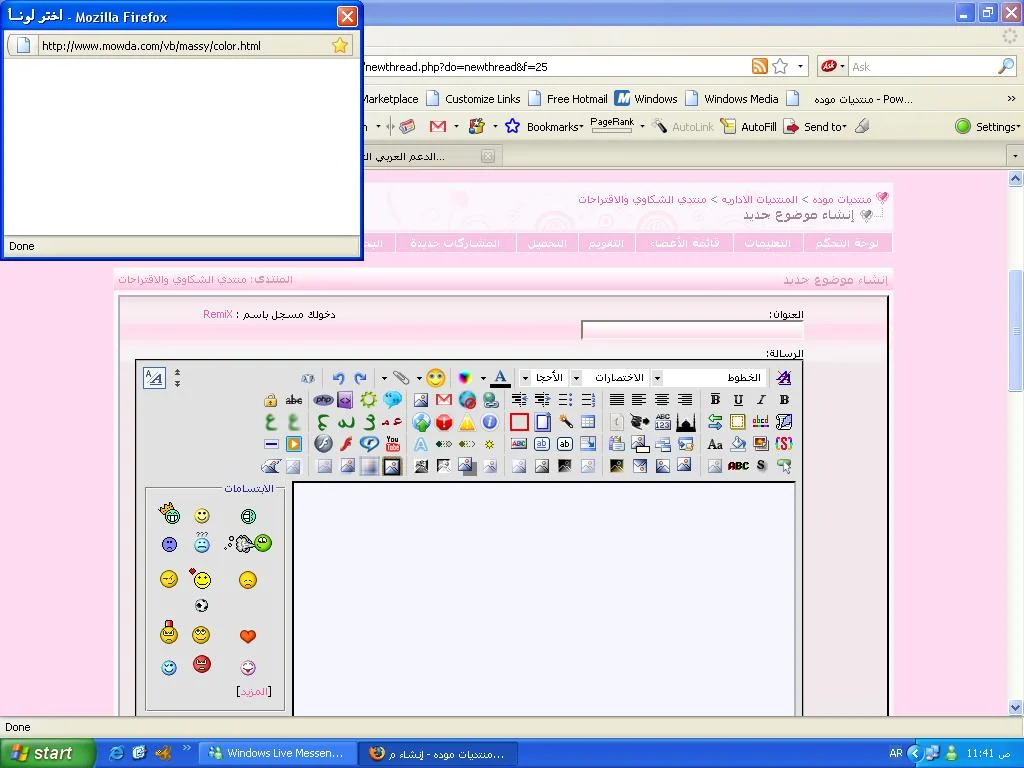Click the undo arrow in editor
Viewport: 1024px width, 768px height.
(338, 378)
